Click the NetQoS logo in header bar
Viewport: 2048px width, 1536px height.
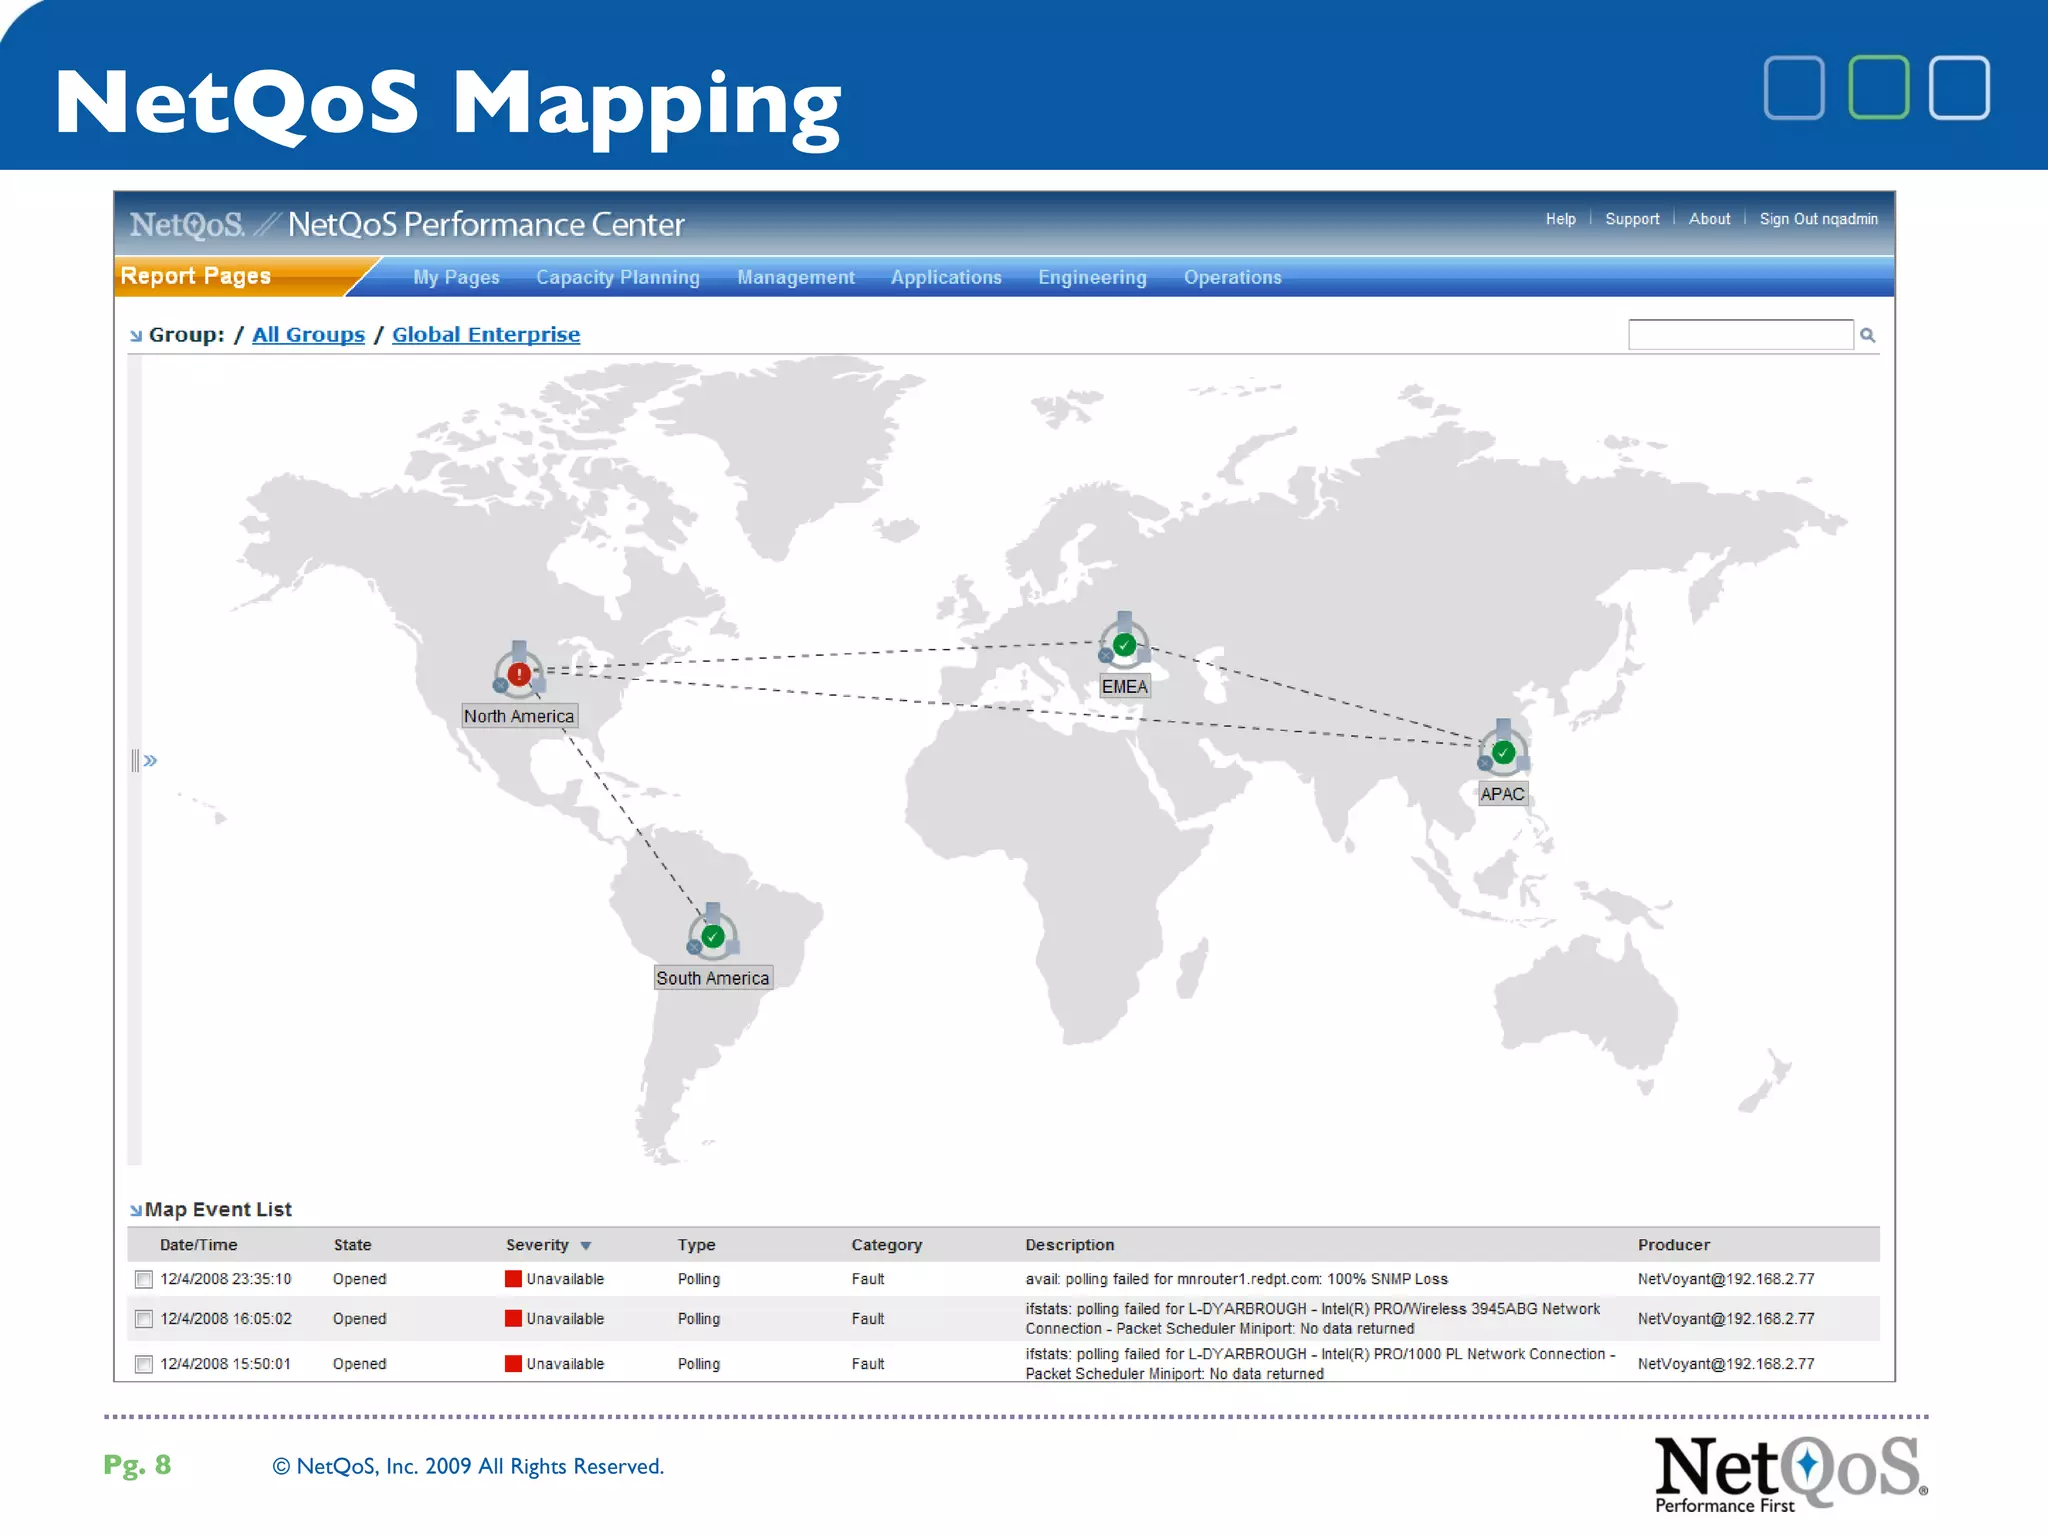pos(187,225)
